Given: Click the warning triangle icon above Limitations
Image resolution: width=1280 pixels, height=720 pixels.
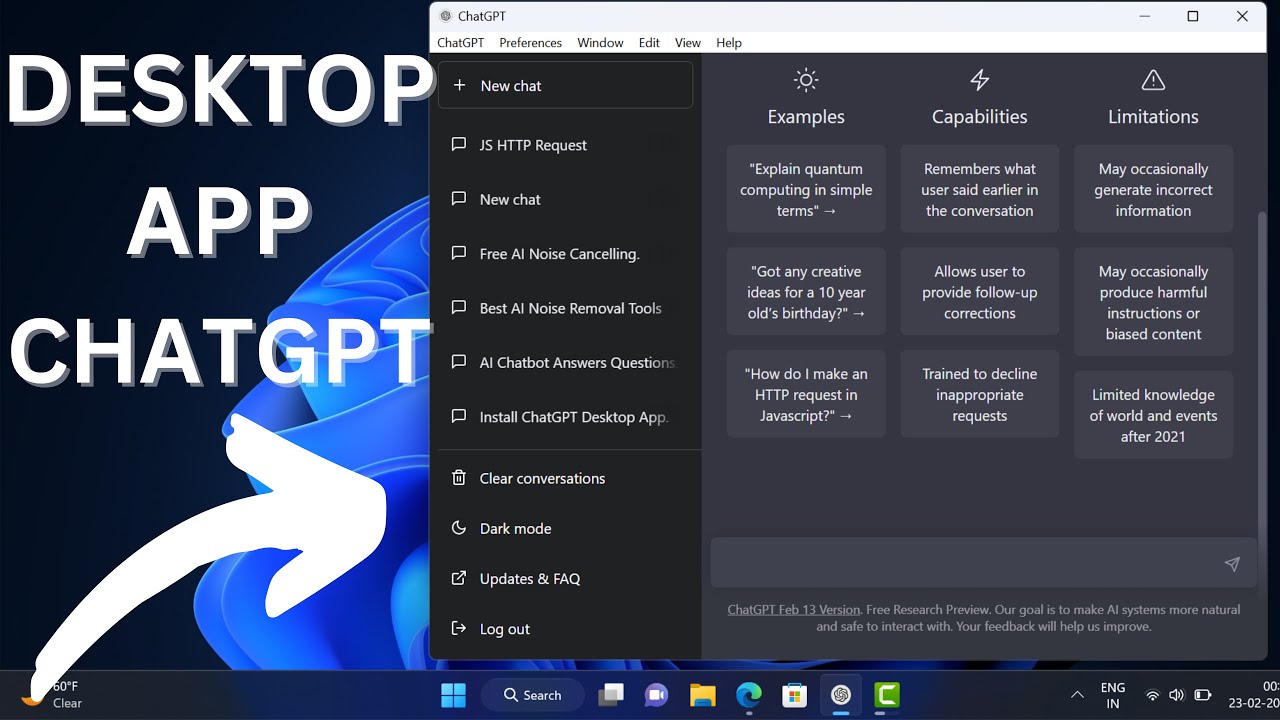Looking at the screenshot, I should (x=1153, y=80).
